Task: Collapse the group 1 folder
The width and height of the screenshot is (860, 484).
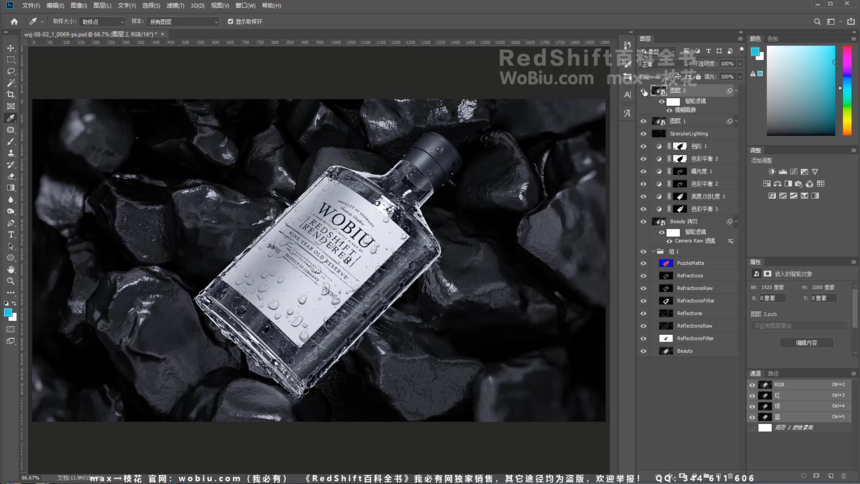Action: [x=654, y=251]
